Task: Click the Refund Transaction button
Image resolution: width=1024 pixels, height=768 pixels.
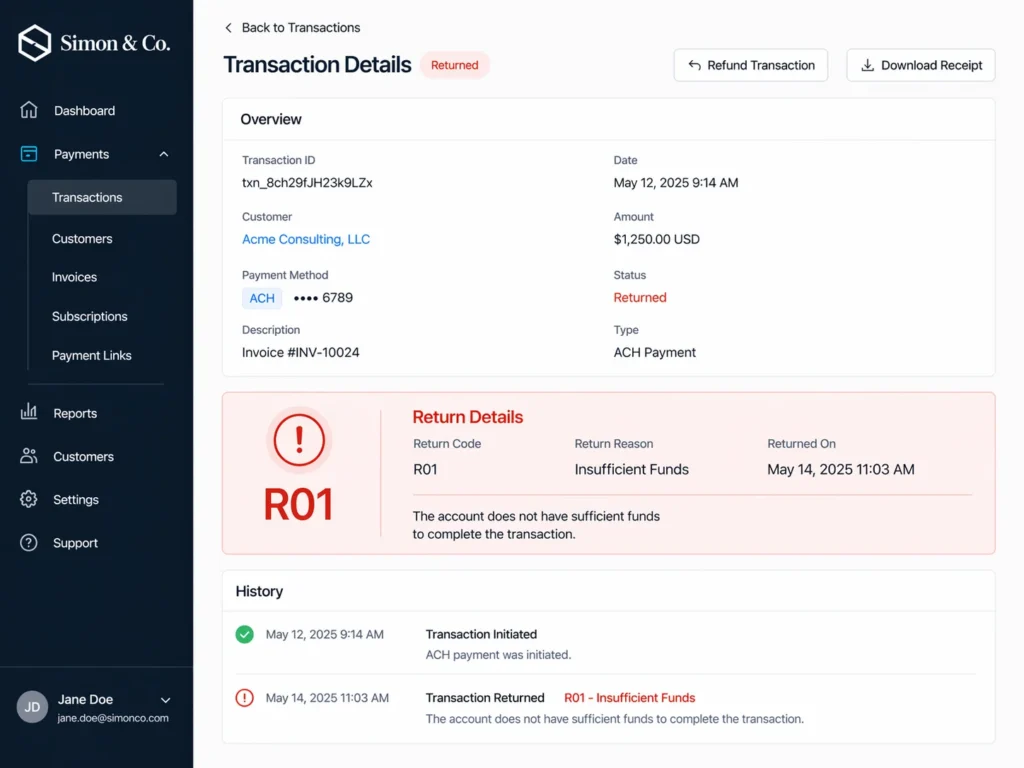Action: 751,65
